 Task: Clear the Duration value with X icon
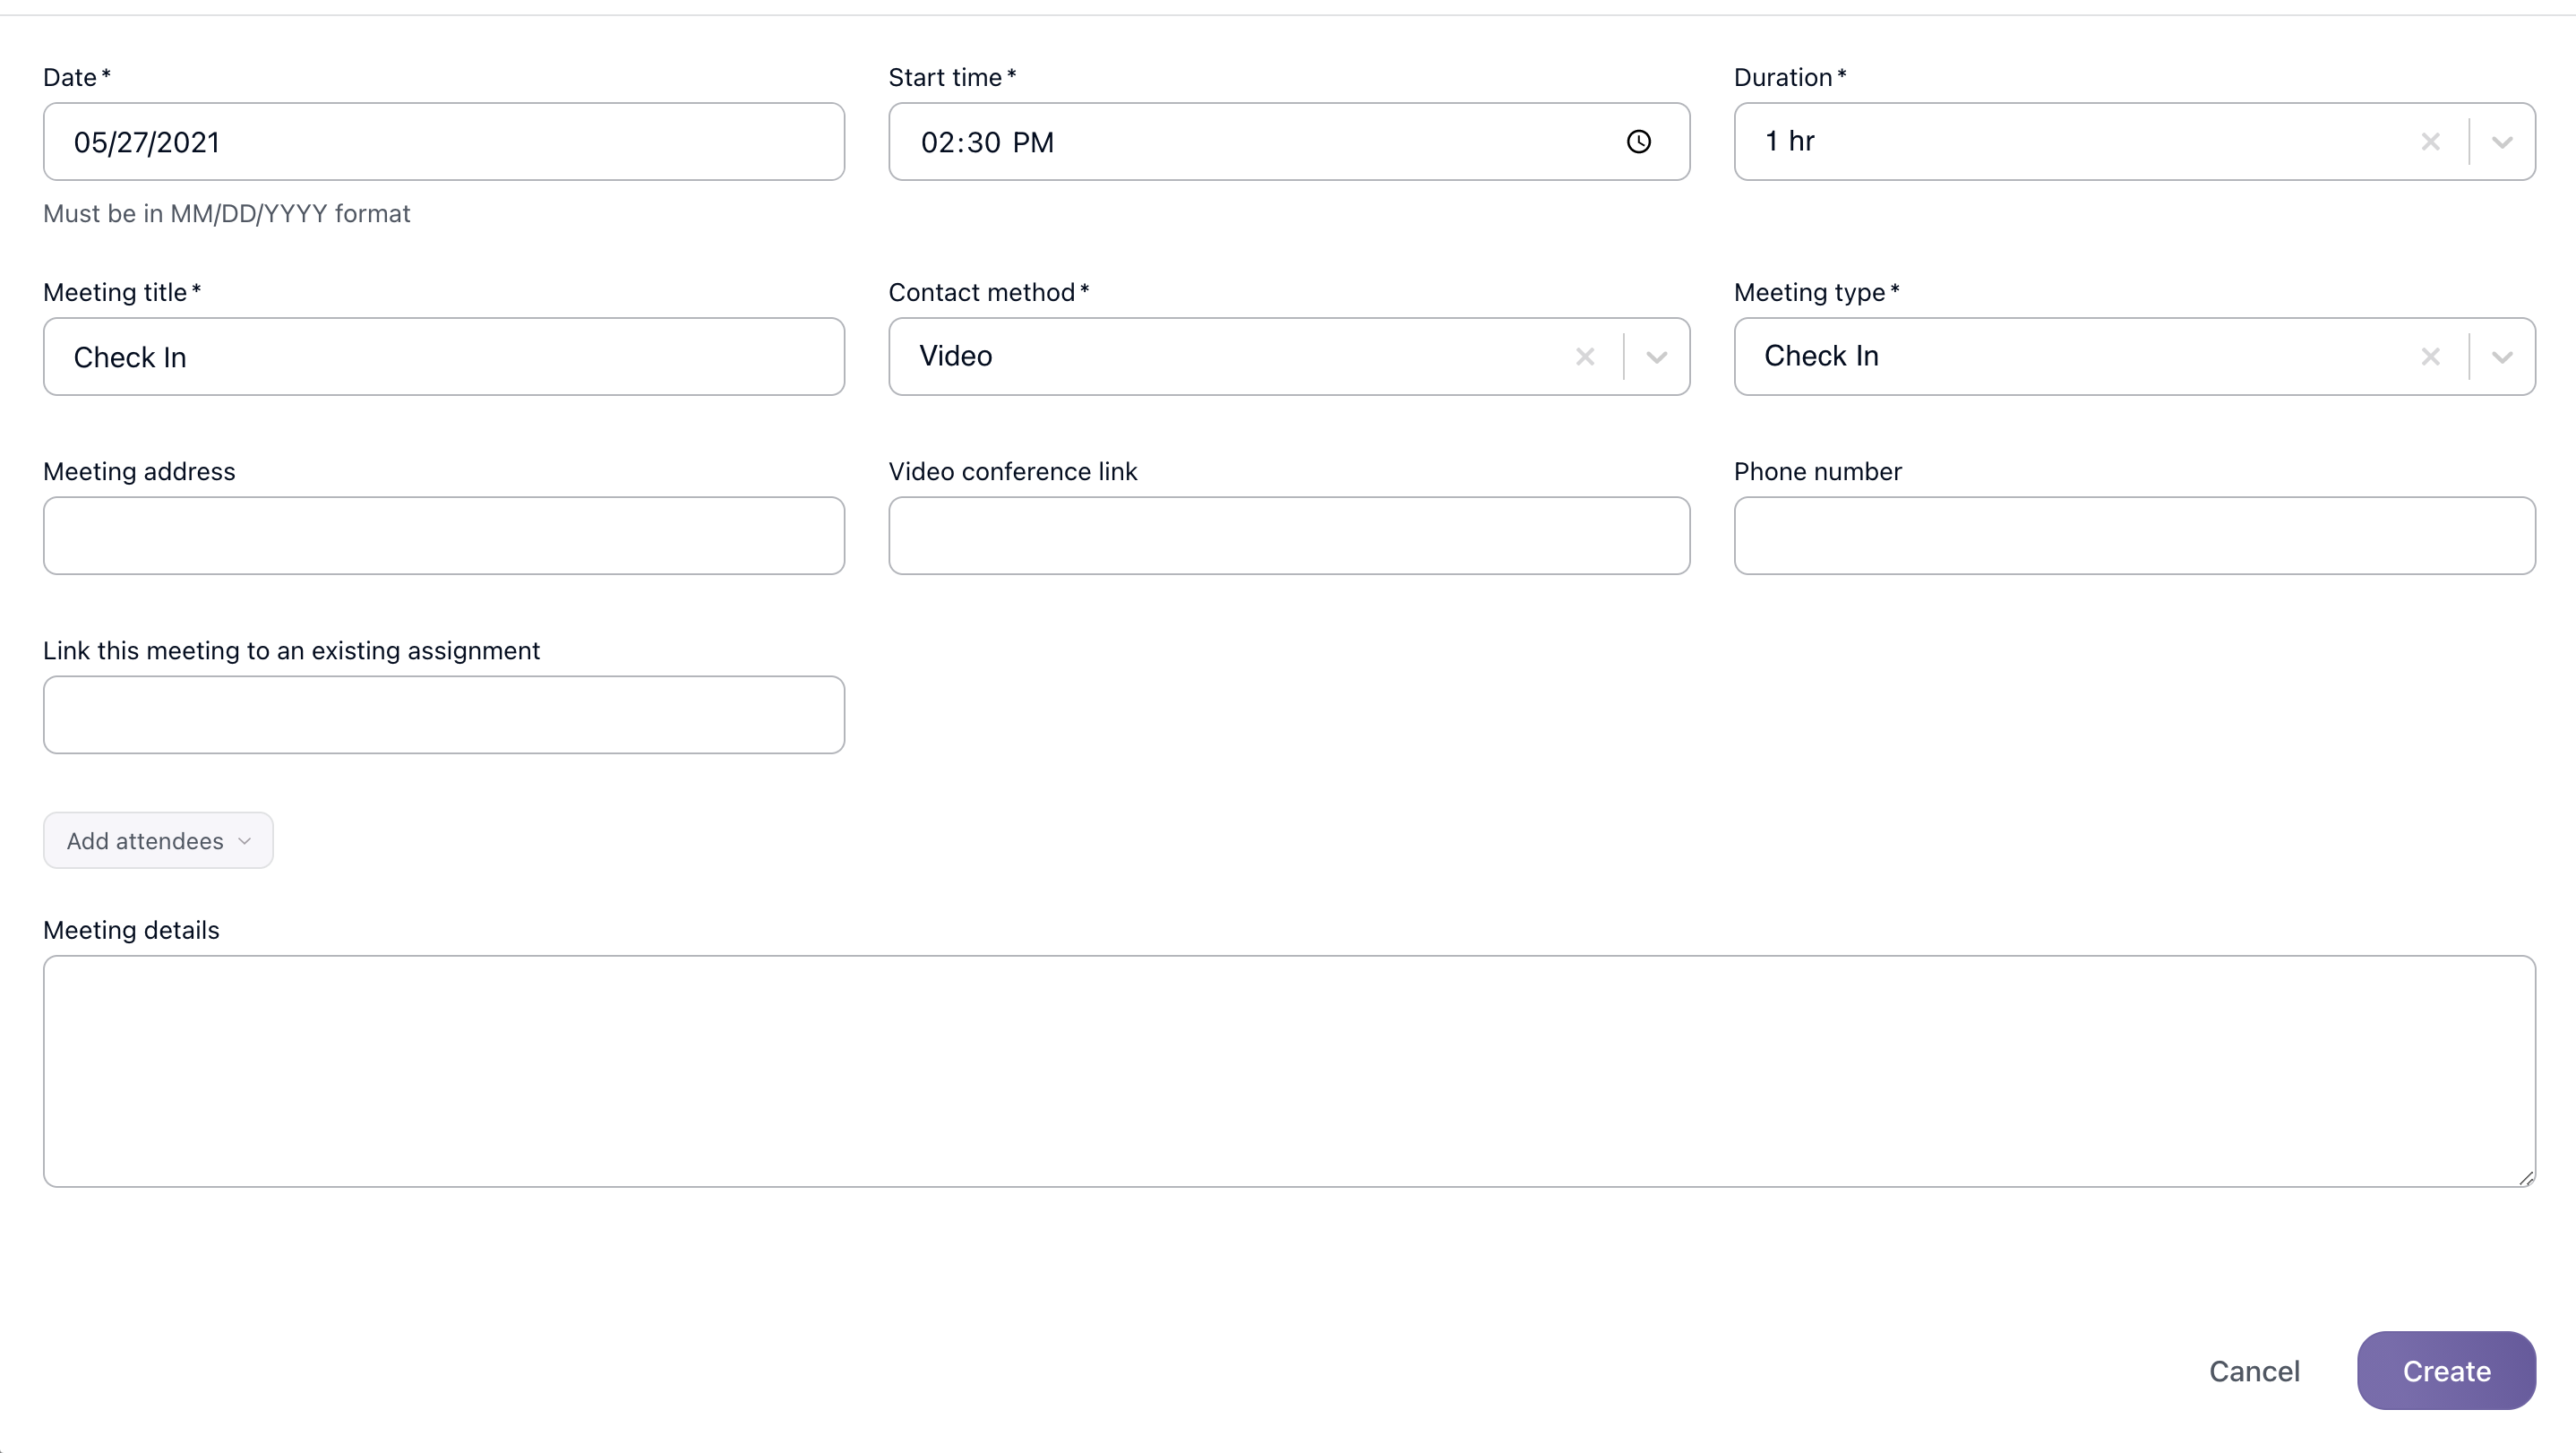tap(2430, 142)
